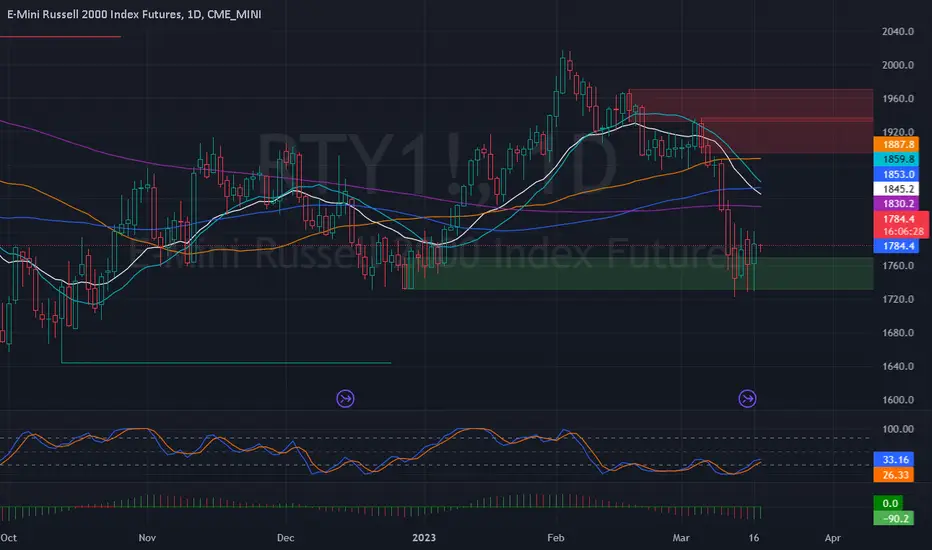Click the 1640.0 price axis tick

898,366
